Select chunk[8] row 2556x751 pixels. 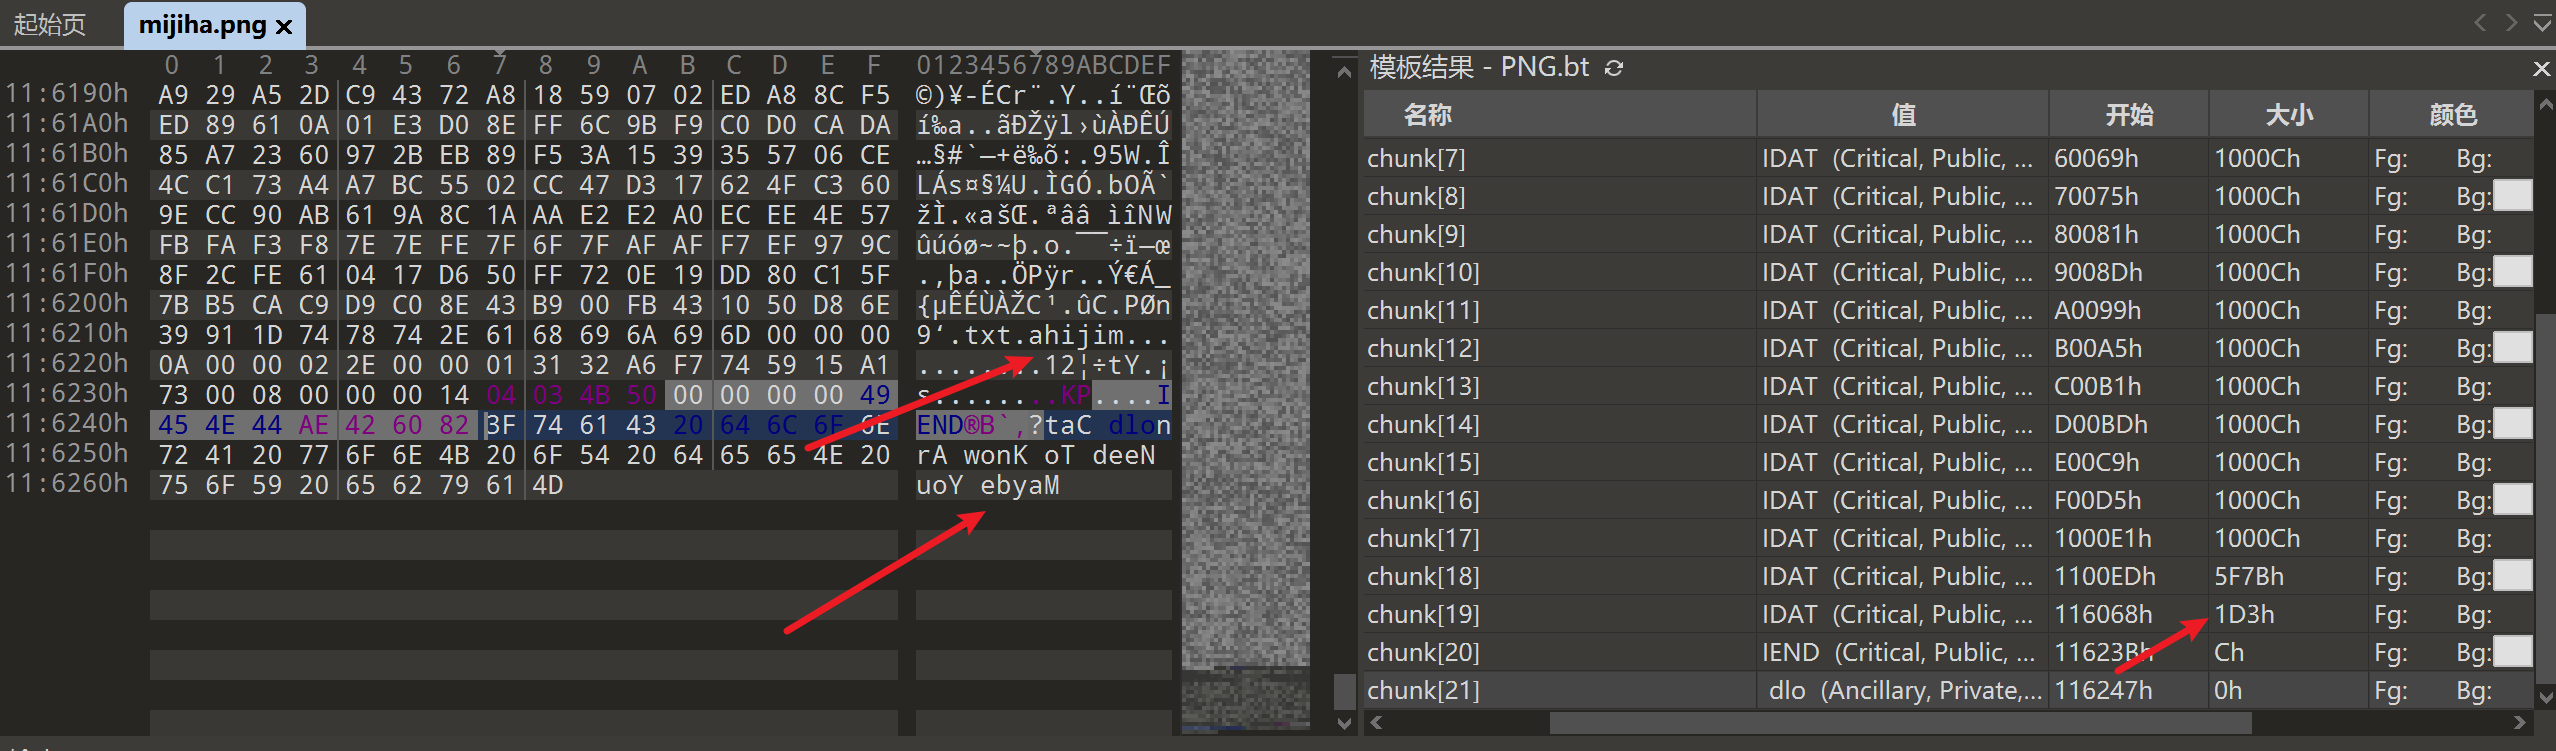pyautogui.click(x=1948, y=196)
